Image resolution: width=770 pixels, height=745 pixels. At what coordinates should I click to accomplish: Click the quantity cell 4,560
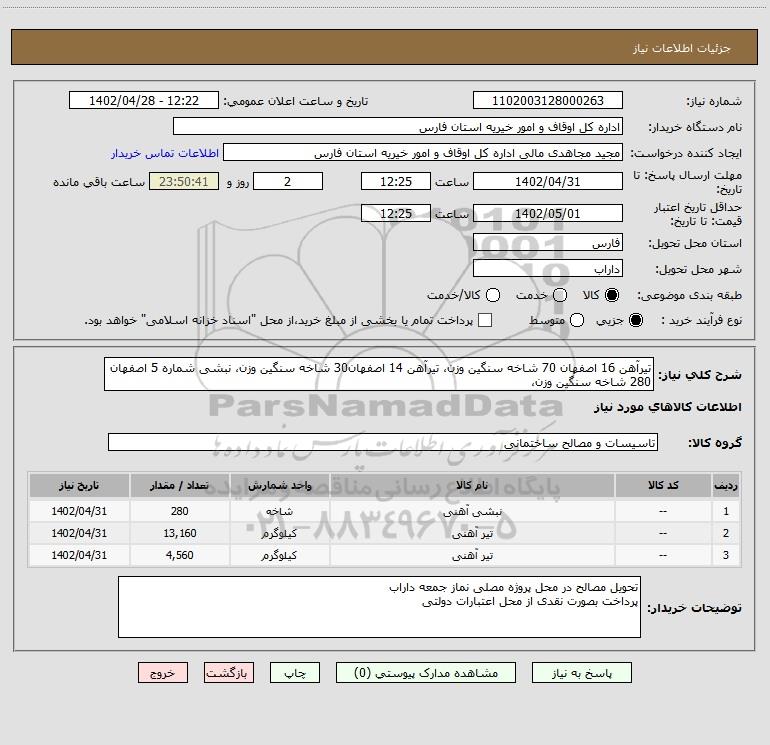pyautogui.click(x=180, y=555)
